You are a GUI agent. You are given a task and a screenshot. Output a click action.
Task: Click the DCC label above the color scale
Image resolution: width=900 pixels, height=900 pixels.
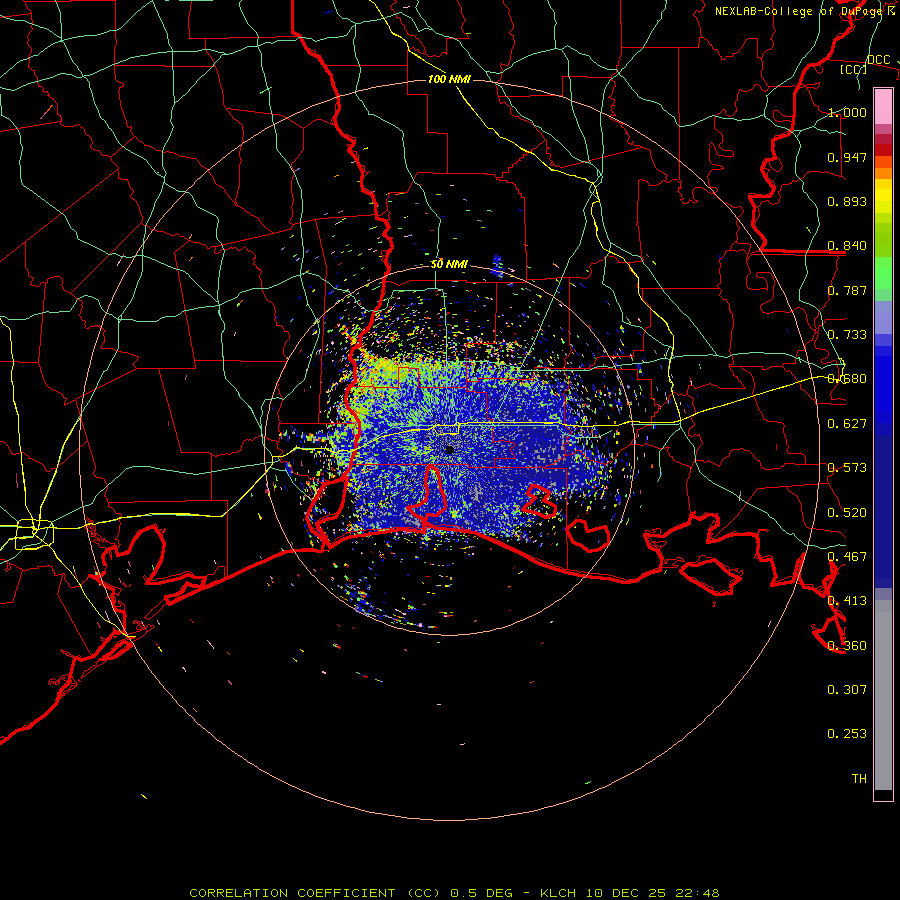pyautogui.click(x=878, y=60)
